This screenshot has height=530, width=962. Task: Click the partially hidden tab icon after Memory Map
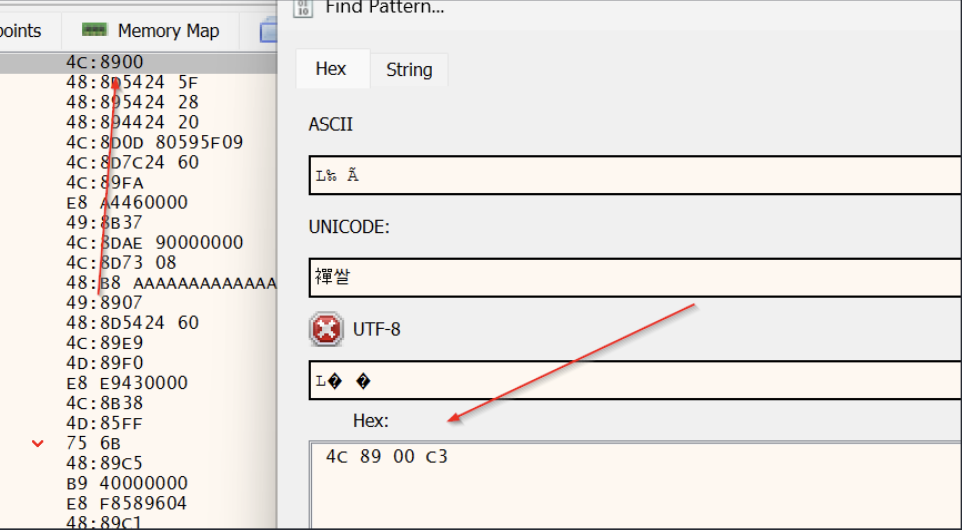(268, 31)
